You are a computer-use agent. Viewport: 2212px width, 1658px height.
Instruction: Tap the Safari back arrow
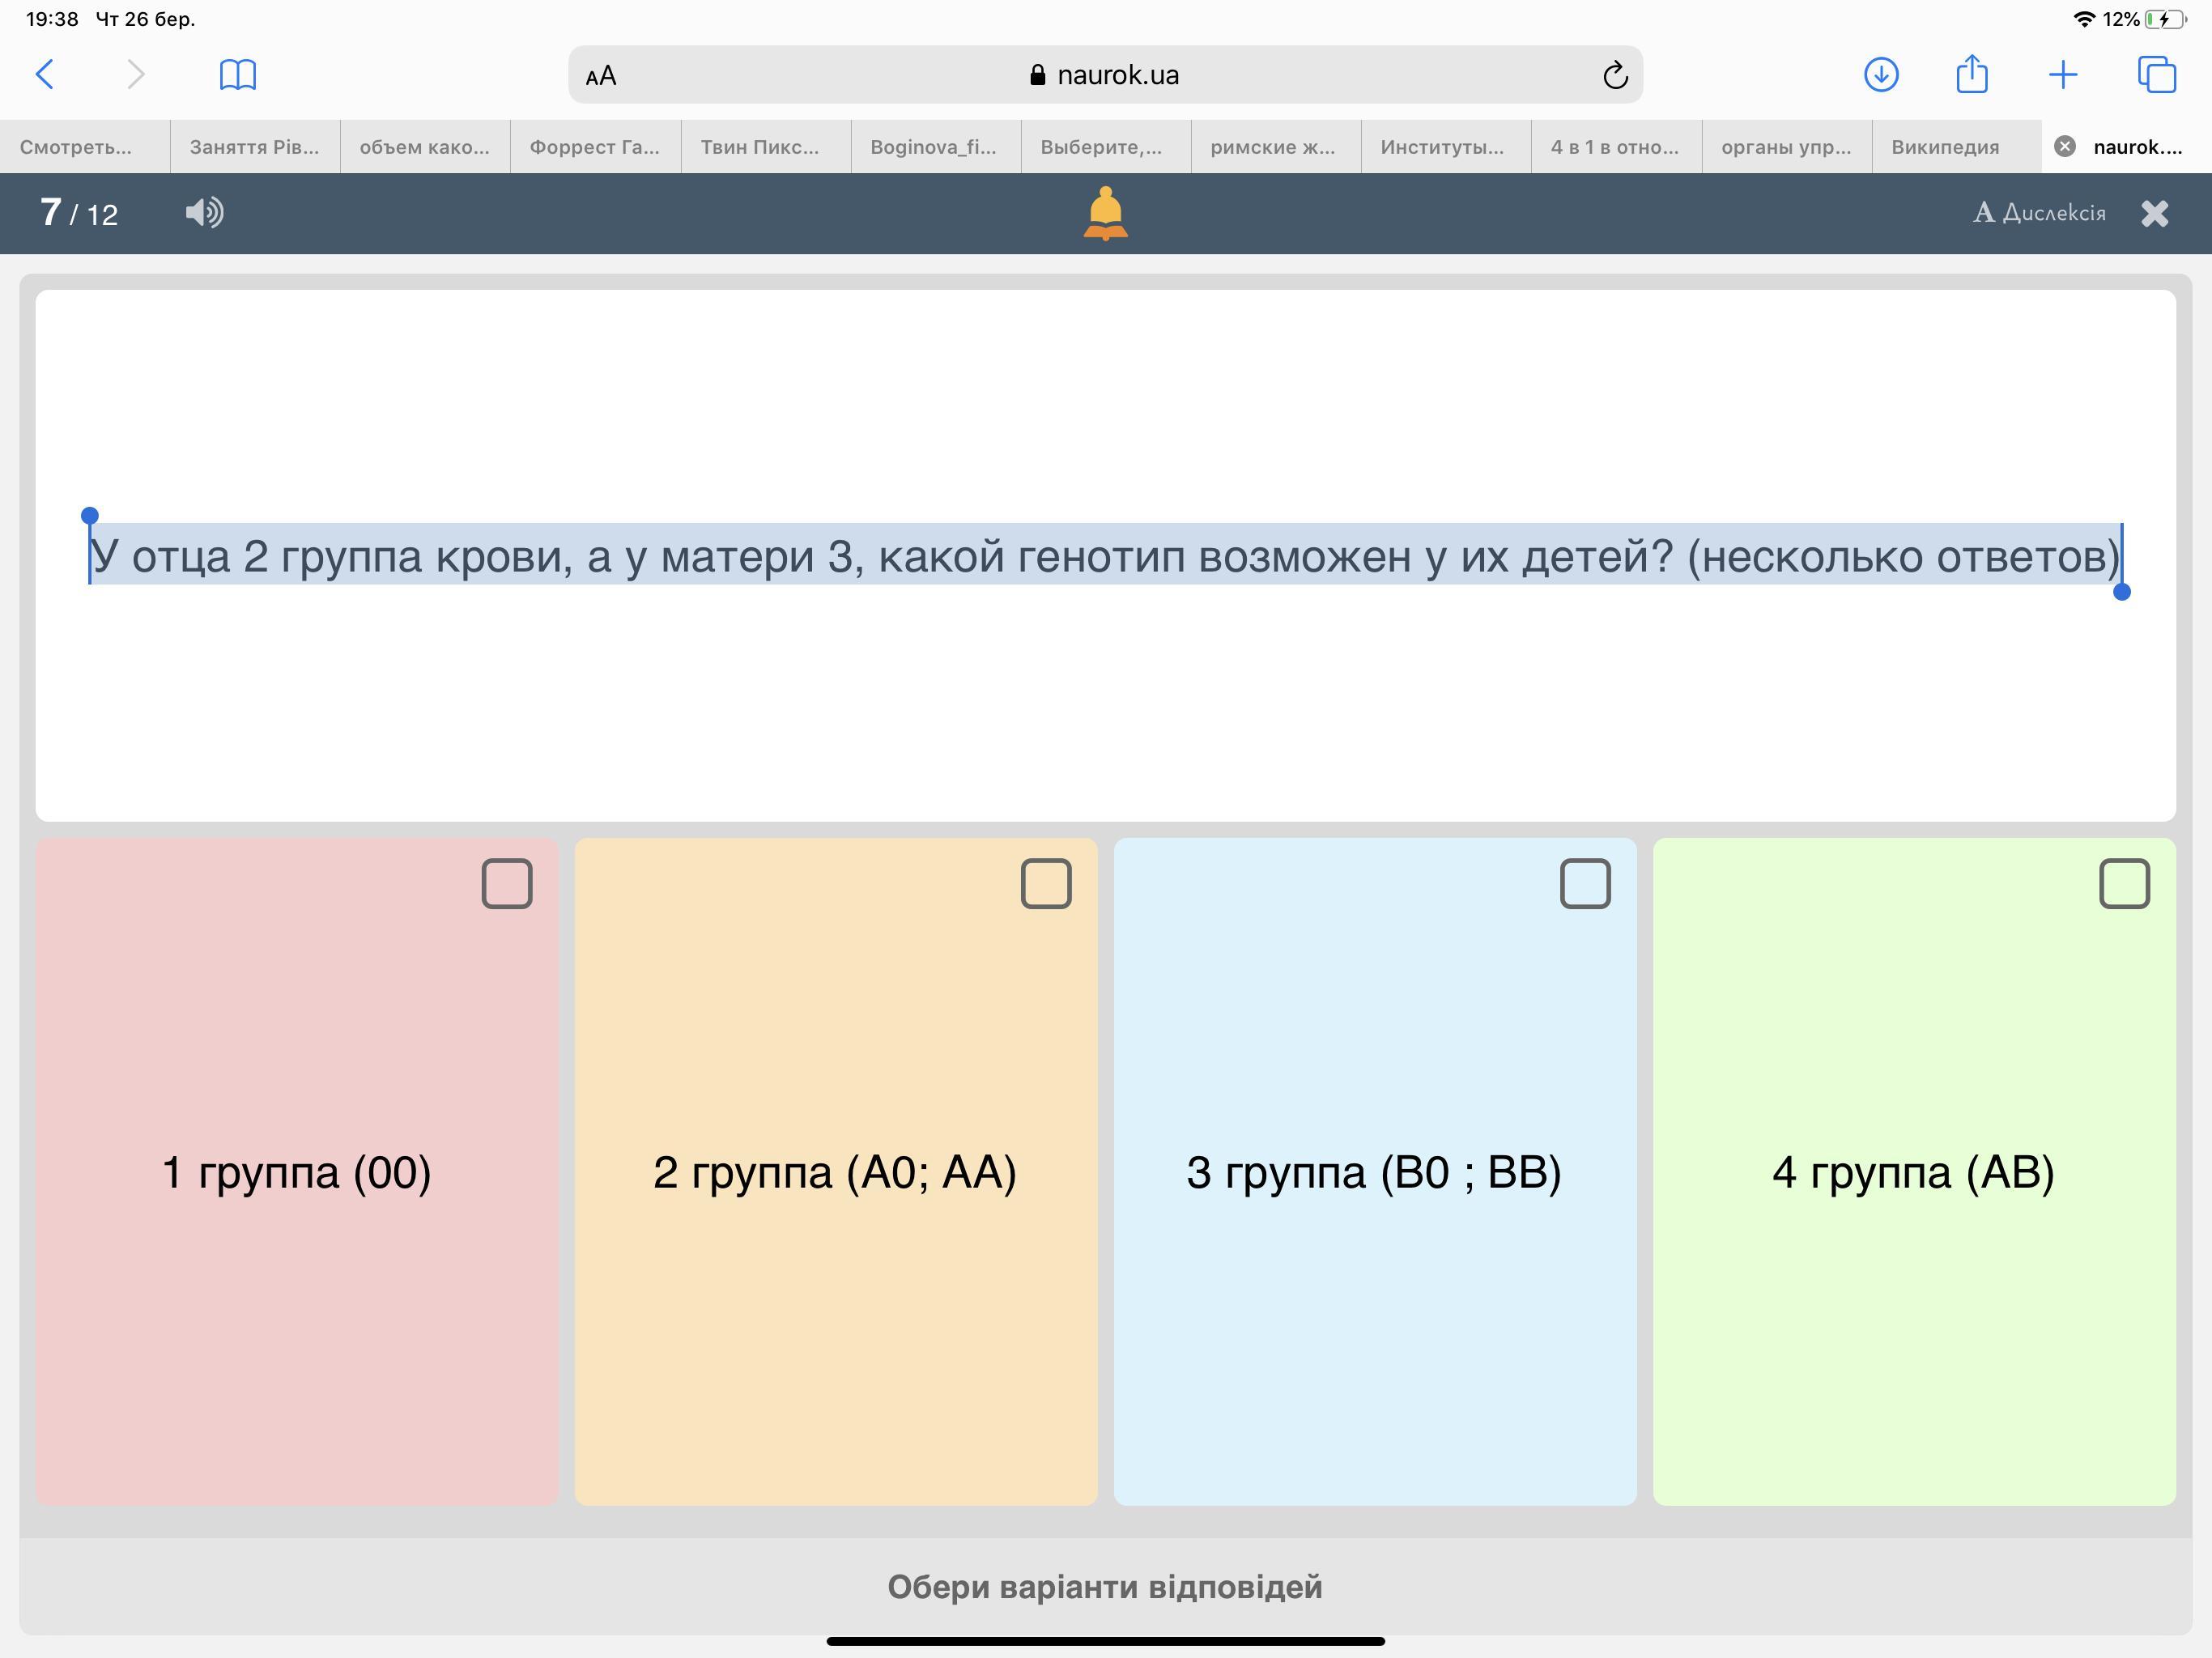pyautogui.click(x=45, y=74)
